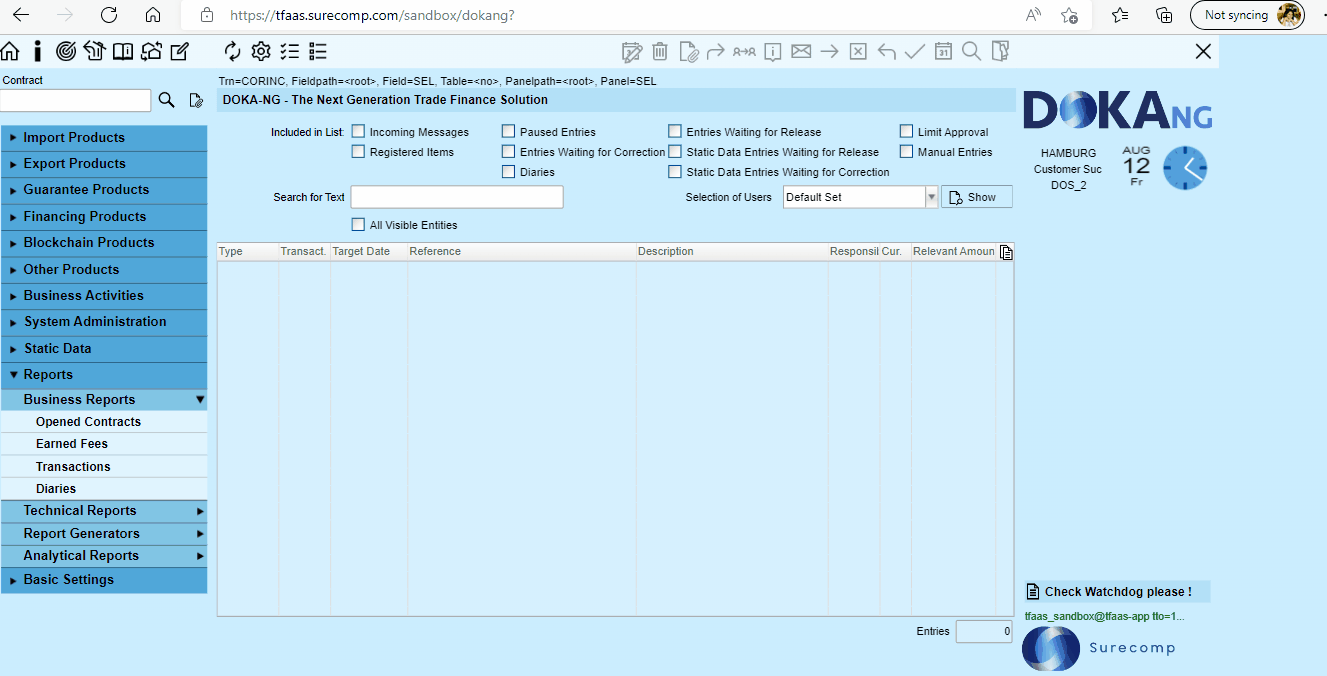Open the Selection of Users dropdown
The width and height of the screenshot is (1327, 676).
(860, 197)
